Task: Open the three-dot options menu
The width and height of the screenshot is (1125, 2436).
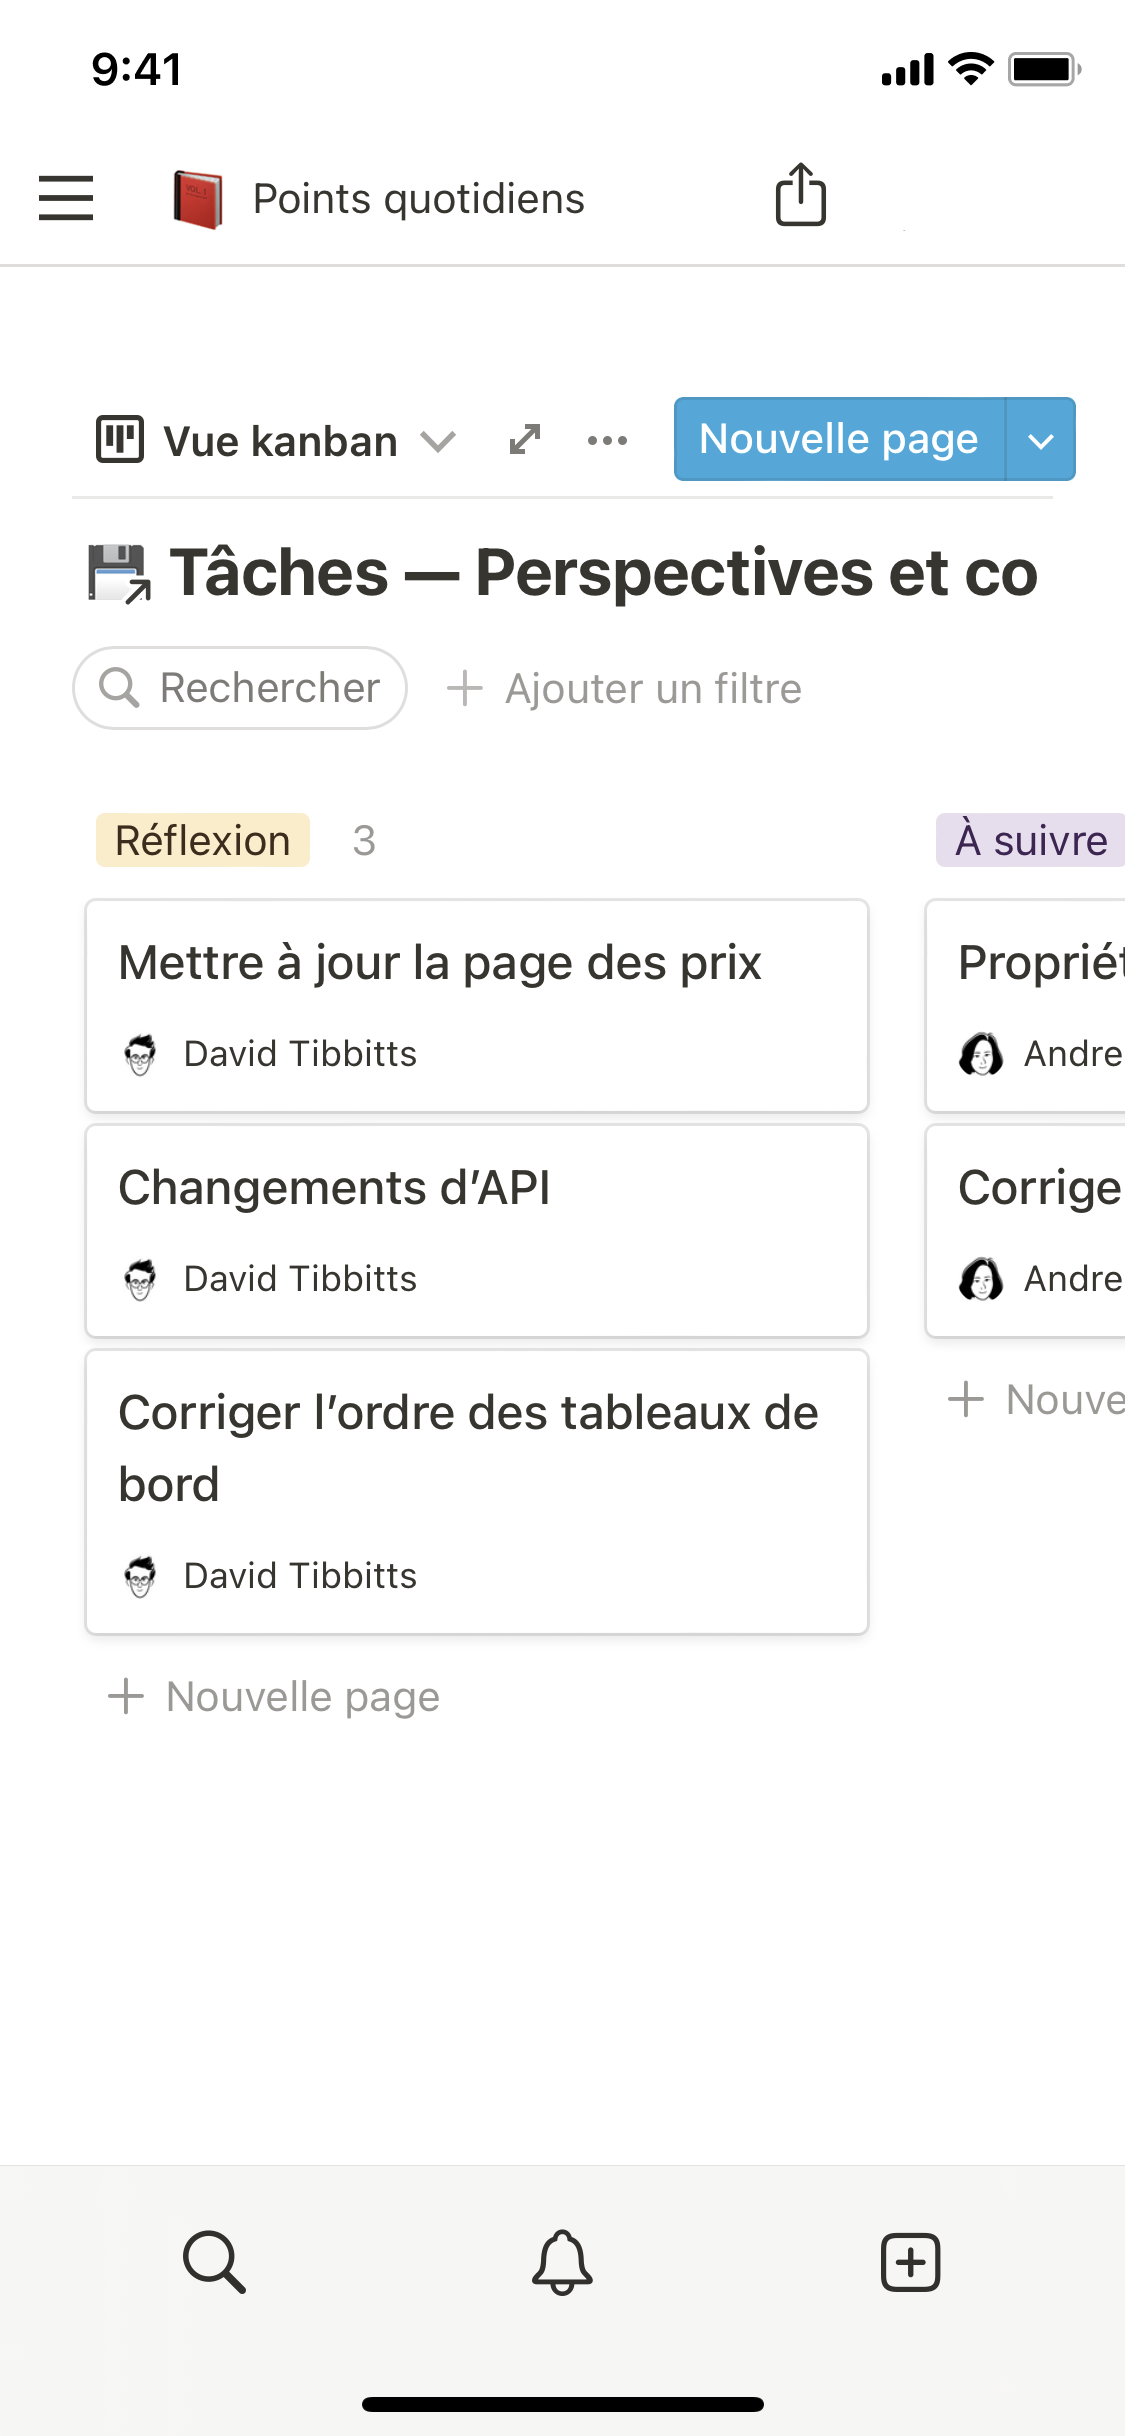Action: click(607, 440)
